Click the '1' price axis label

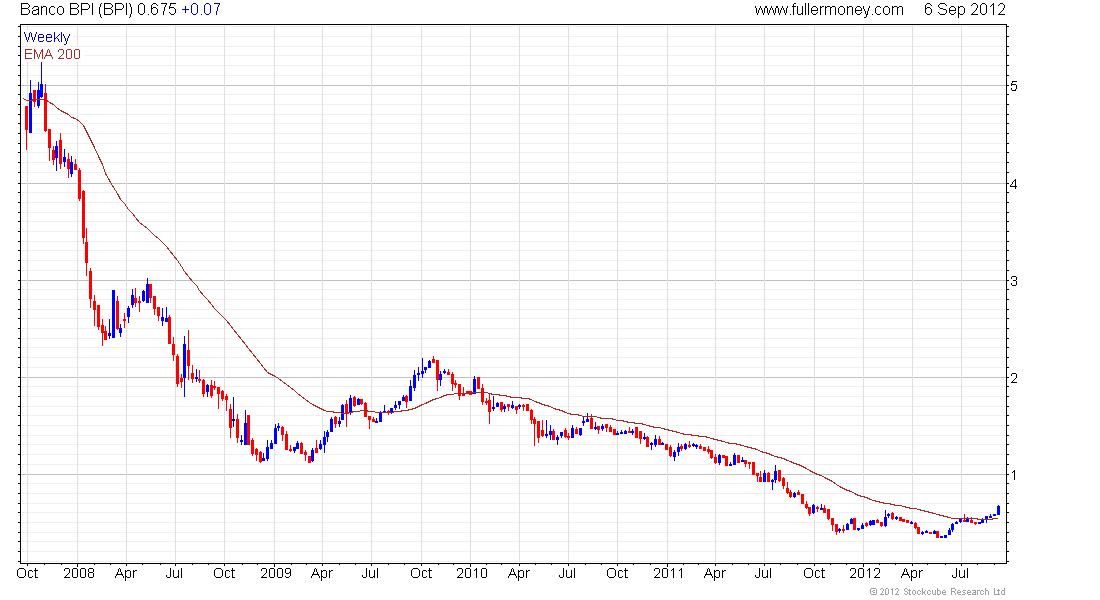(x=1014, y=475)
